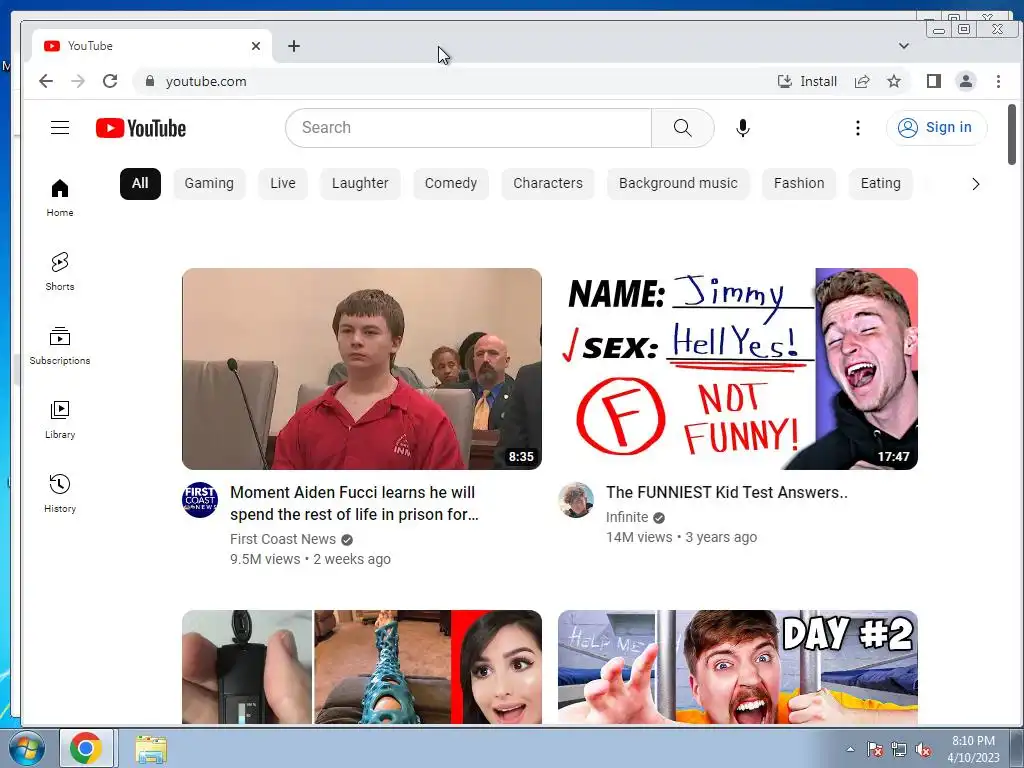
Task: Open Shorts from the sidebar
Action: pos(59,271)
